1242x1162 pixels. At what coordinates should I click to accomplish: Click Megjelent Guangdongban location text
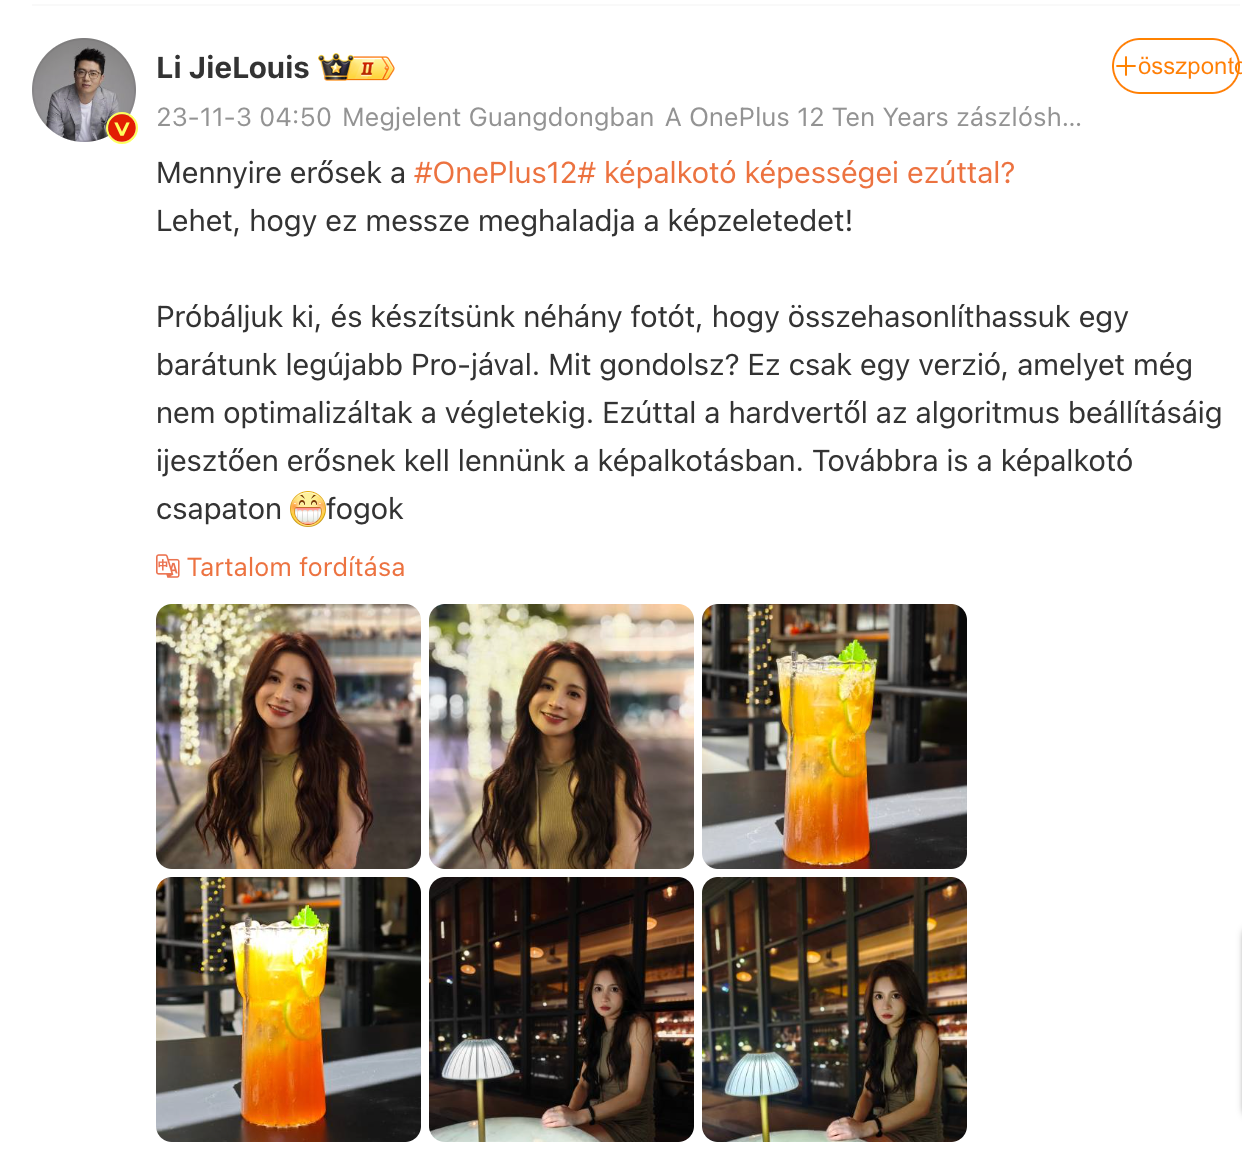point(498,117)
